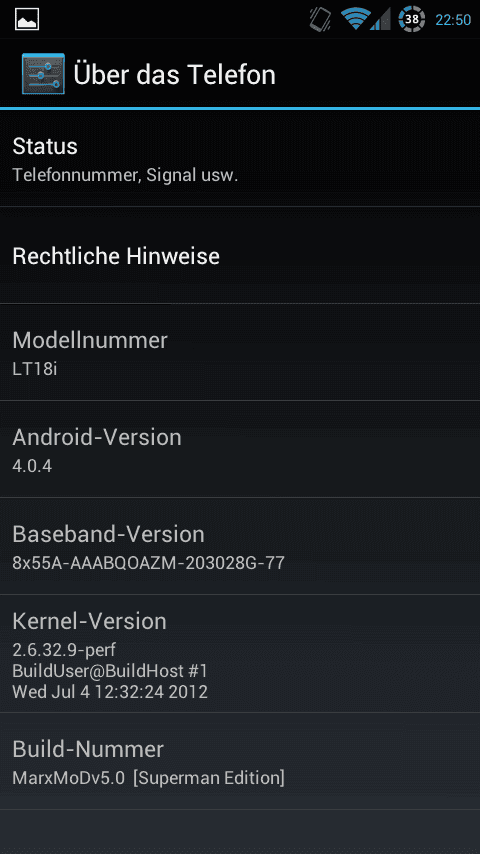Select the Baseband-Version entry
This screenshot has height=854, width=480.
point(240,546)
